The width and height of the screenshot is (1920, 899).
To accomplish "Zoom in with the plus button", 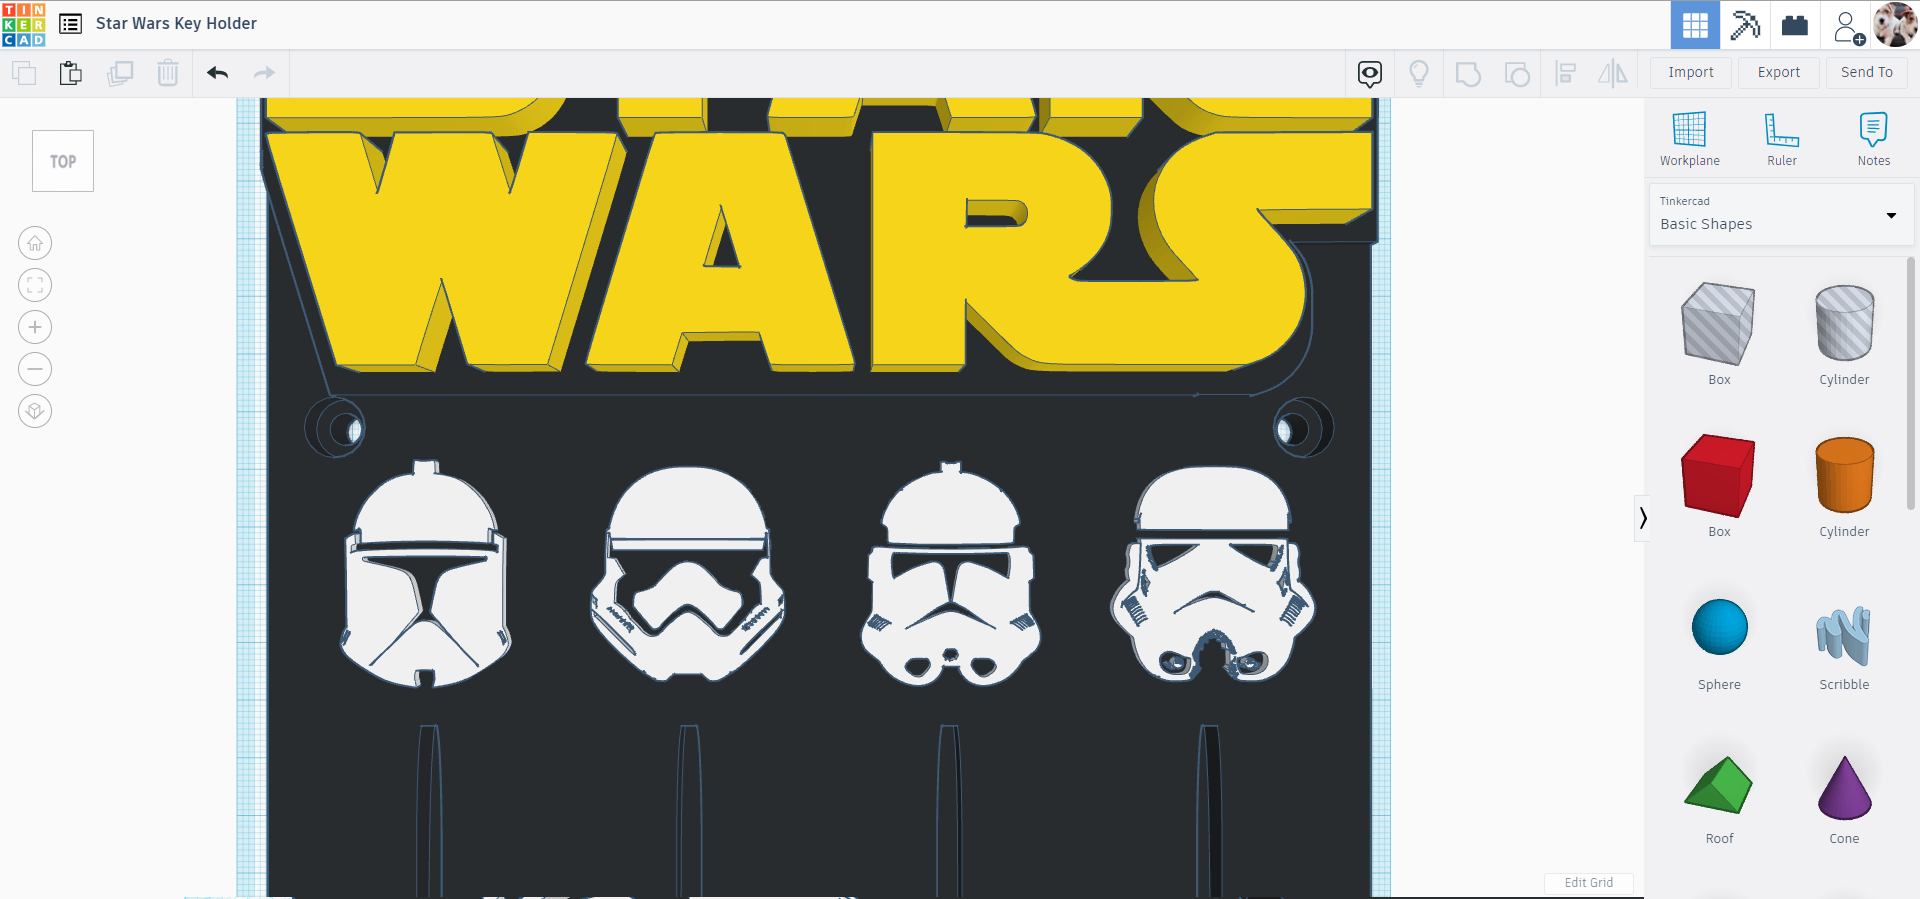I will click(x=35, y=327).
